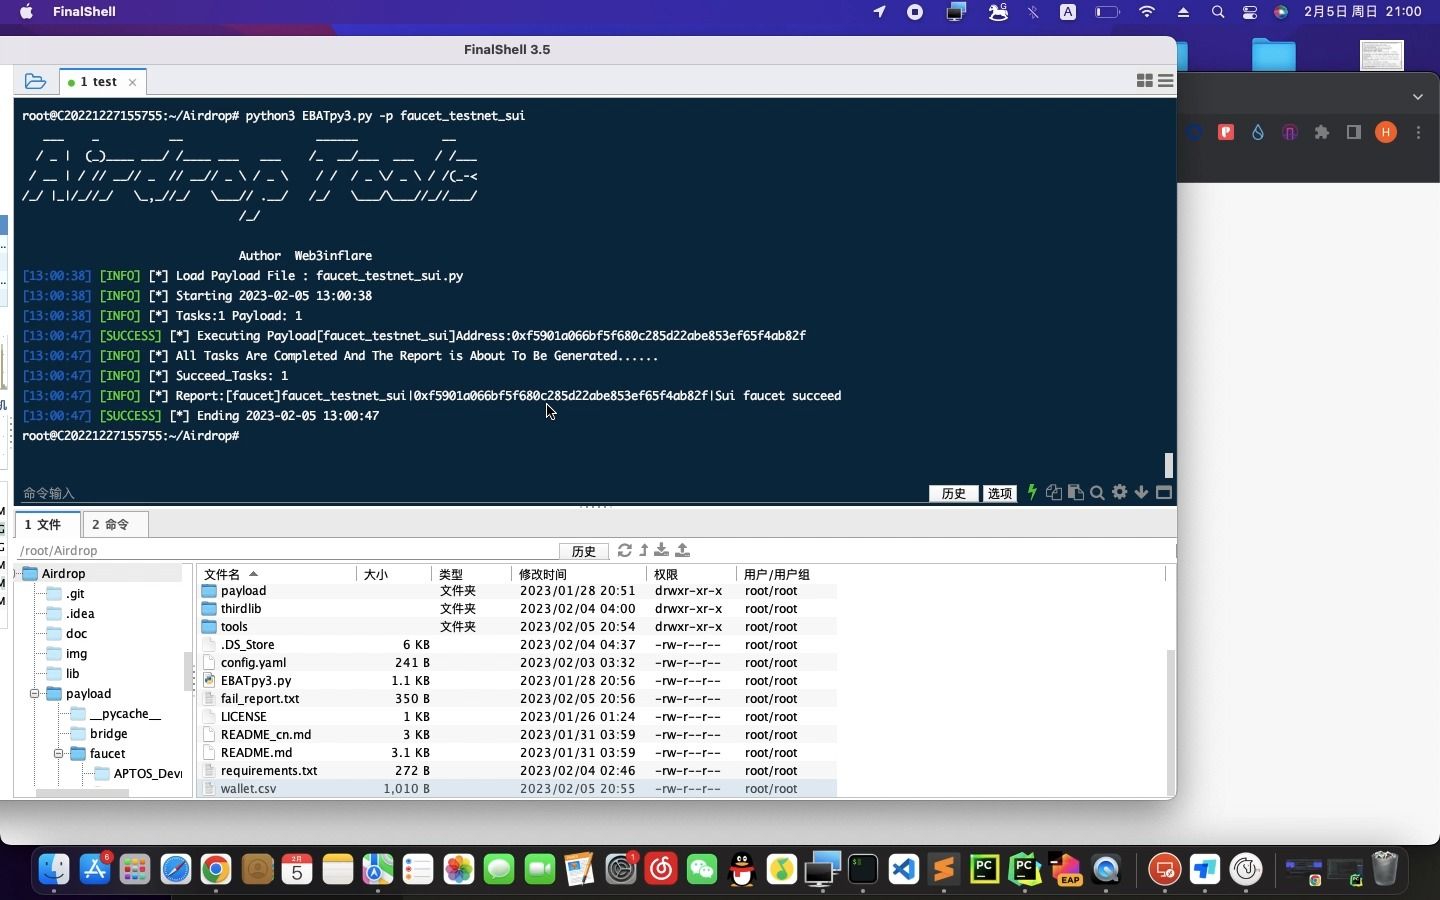Sort by 大小 column header
1440x900 pixels.
[x=395, y=574]
